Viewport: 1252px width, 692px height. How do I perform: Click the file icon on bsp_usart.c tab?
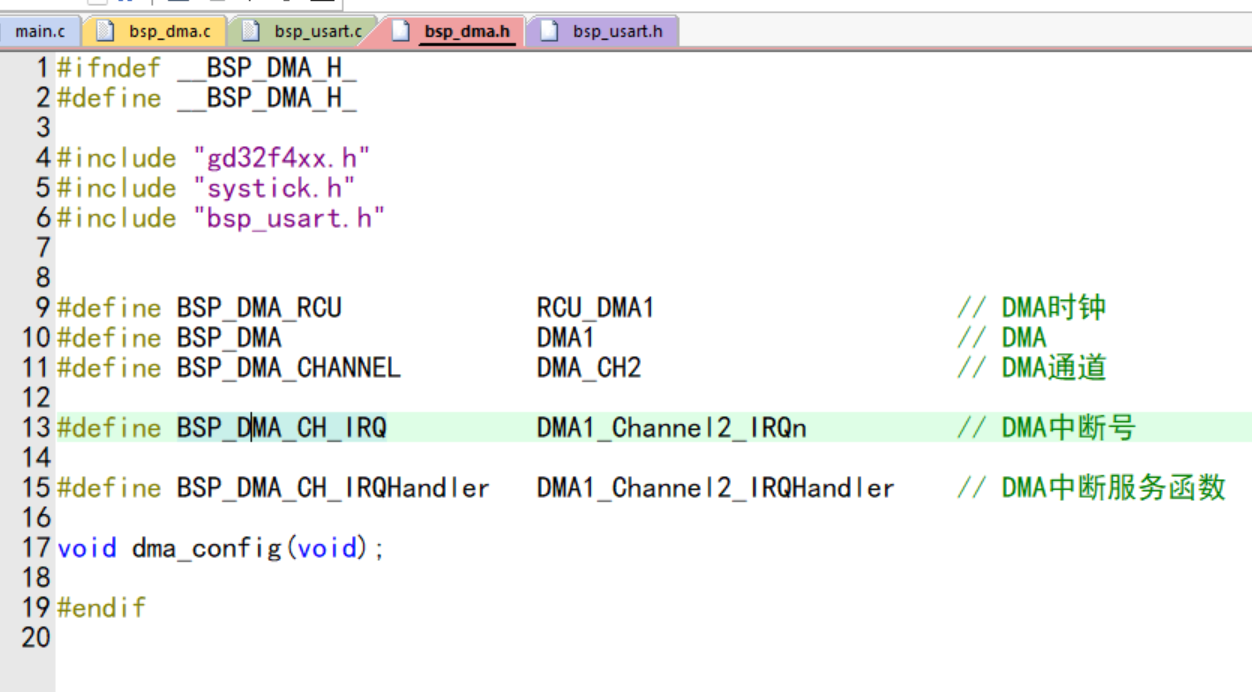click(x=252, y=31)
